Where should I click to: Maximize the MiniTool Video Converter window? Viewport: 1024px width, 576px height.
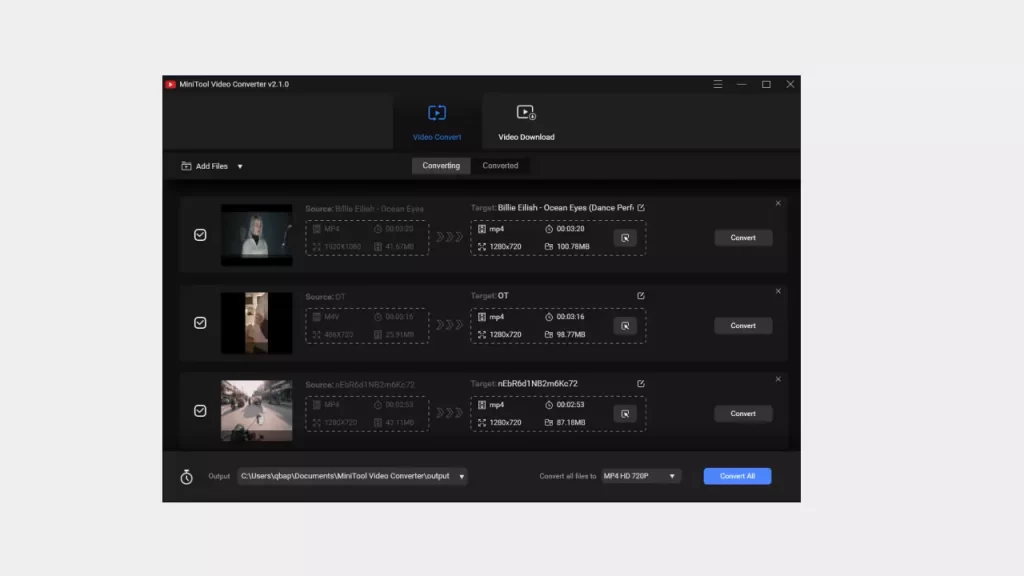click(x=766, y=84)
